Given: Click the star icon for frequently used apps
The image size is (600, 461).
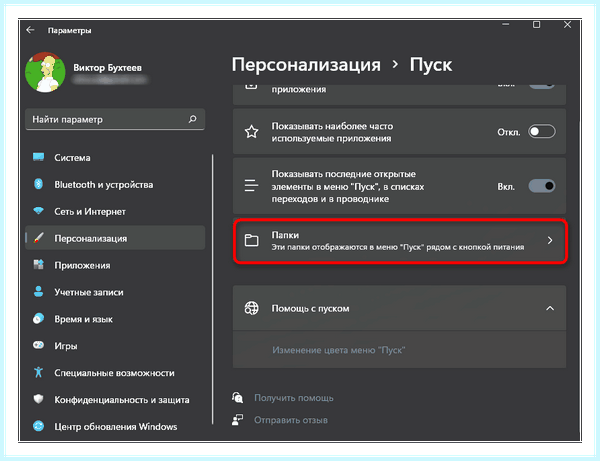Looking at the screenshot, I should point(251,132).
